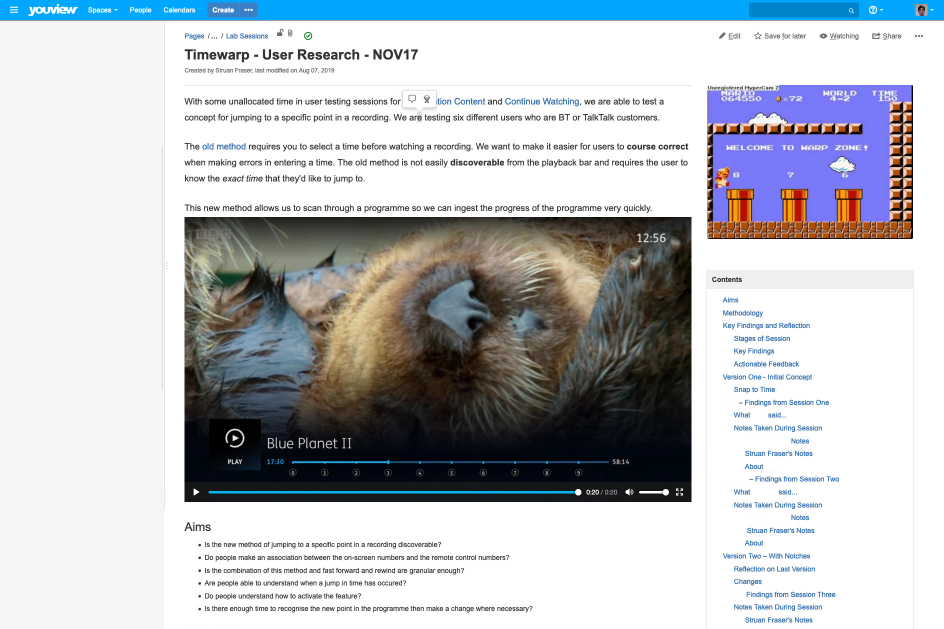This screenshot has width=944, height=629.
Task: Click the Edit page button
Action: (x=730, y=36)
